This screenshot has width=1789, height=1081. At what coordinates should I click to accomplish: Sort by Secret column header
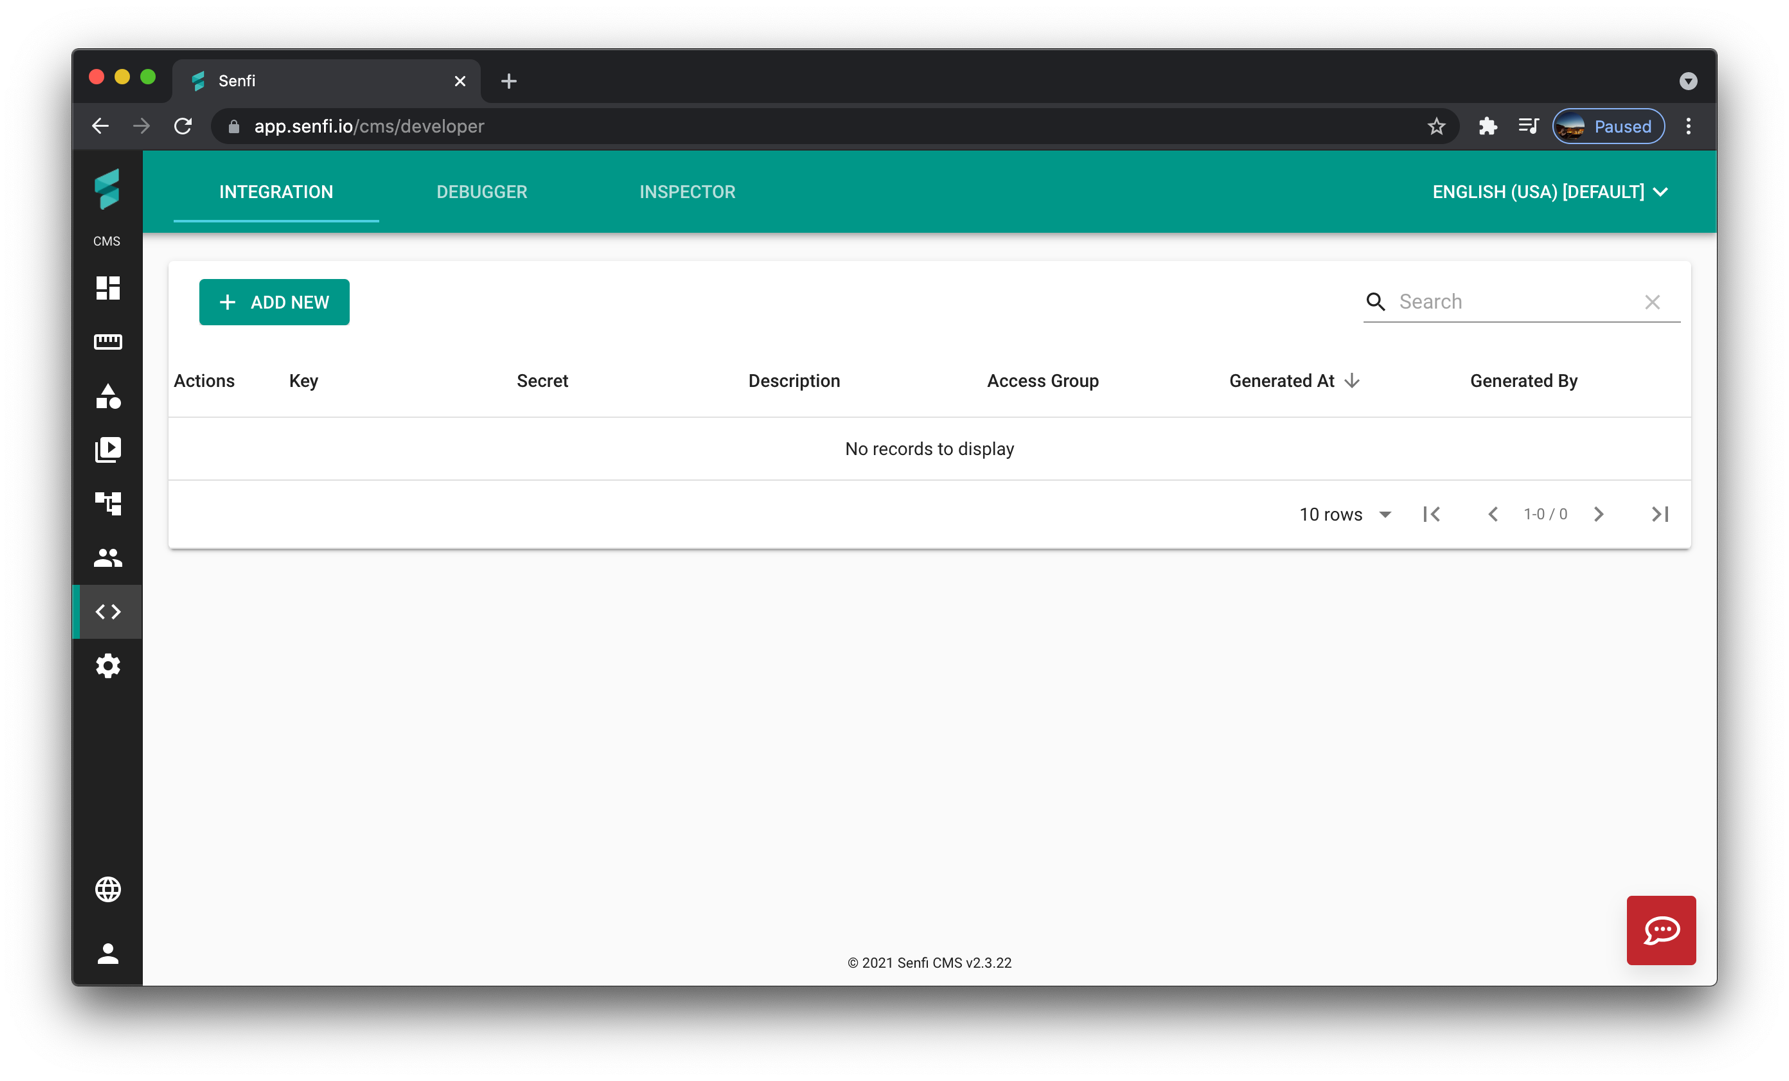coord(542,381)
